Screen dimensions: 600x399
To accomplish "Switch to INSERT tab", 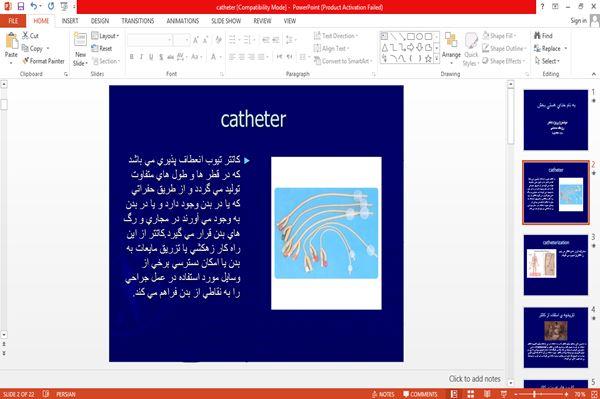I will click(70, 21).
